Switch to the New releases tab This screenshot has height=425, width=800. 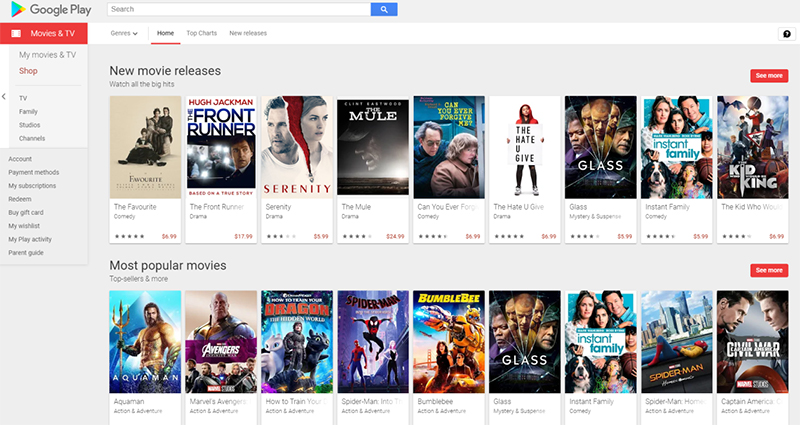[x=248, y=33]
